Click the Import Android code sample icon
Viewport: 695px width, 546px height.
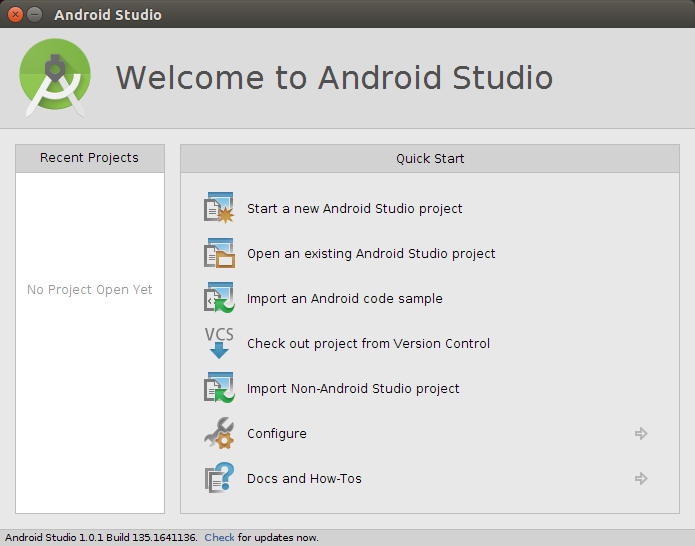[x=219, y=298]
